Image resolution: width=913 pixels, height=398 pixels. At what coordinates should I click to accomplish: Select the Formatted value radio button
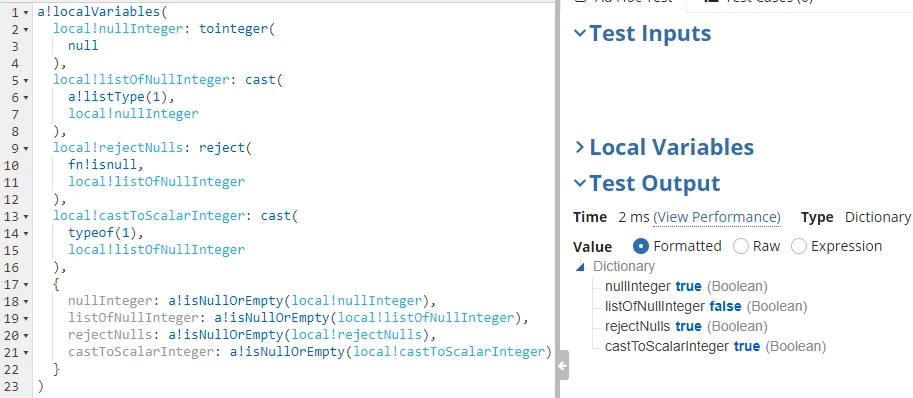pyautogui.click(x=640, y=246)
